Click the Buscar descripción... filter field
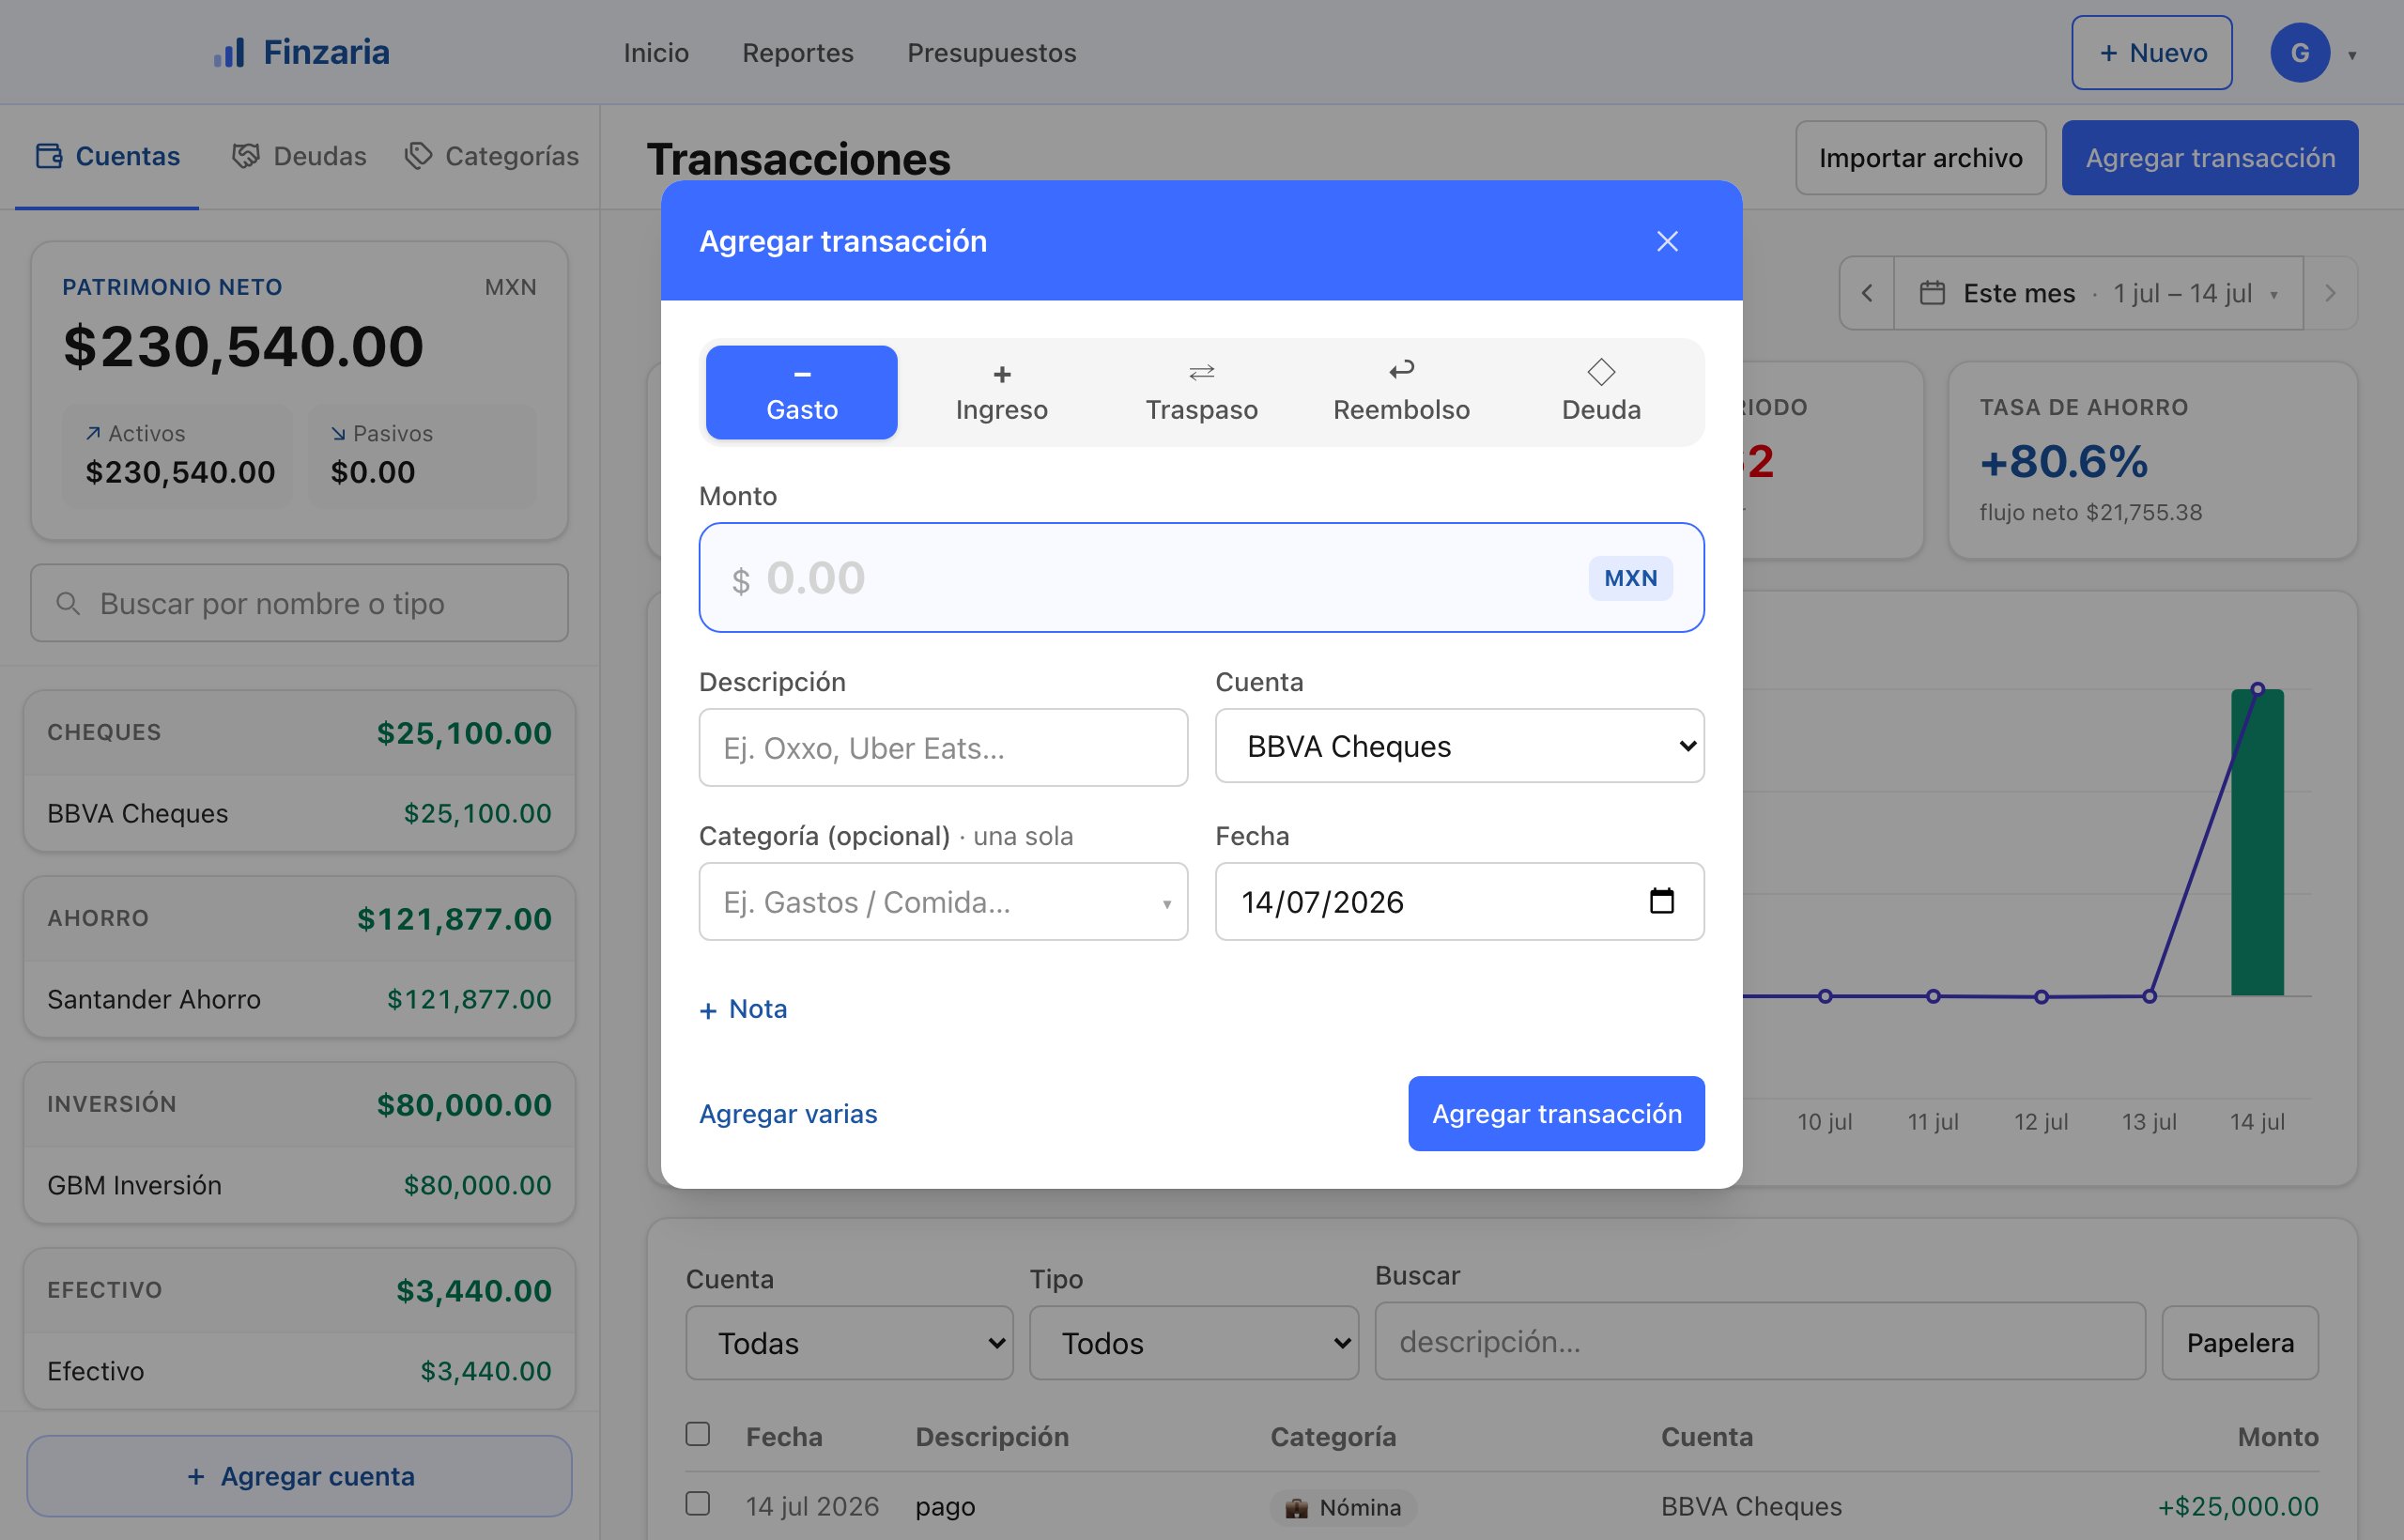This screenshot has width=2404, height=1540. coord(1760,1341)
